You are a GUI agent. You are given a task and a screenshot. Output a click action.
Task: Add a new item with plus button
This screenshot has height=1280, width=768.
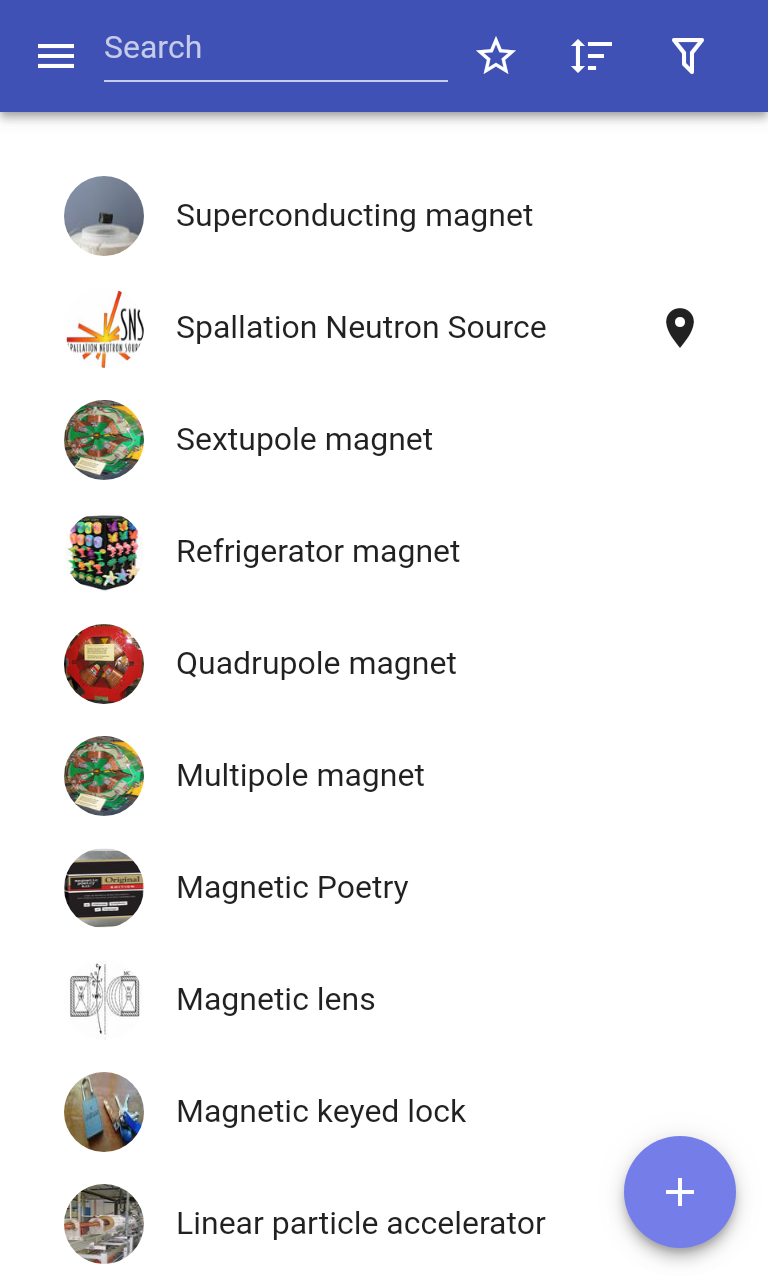click(x=680, y=1192)
